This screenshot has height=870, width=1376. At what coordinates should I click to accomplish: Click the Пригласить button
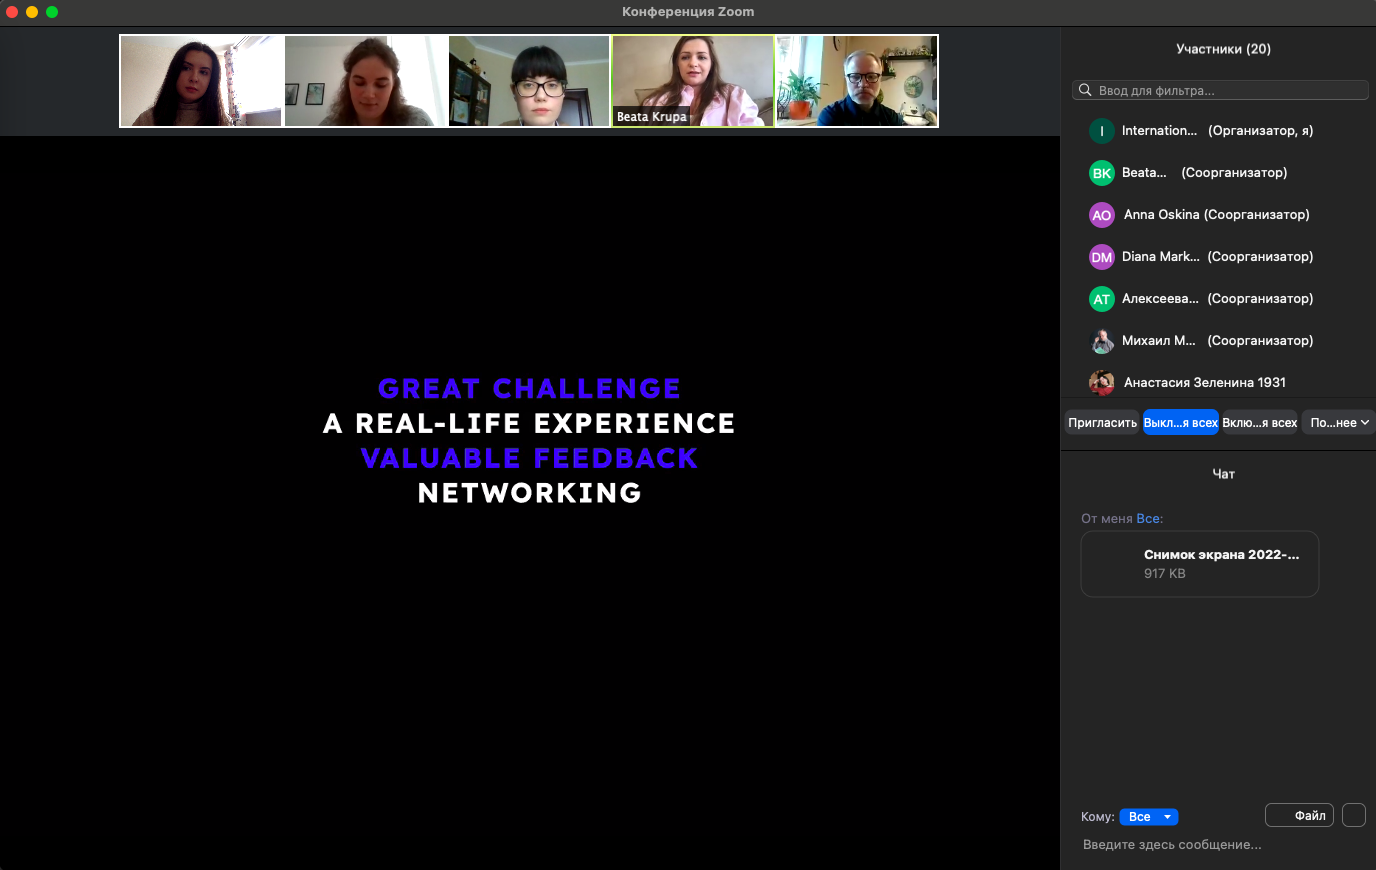point(1102,423)
